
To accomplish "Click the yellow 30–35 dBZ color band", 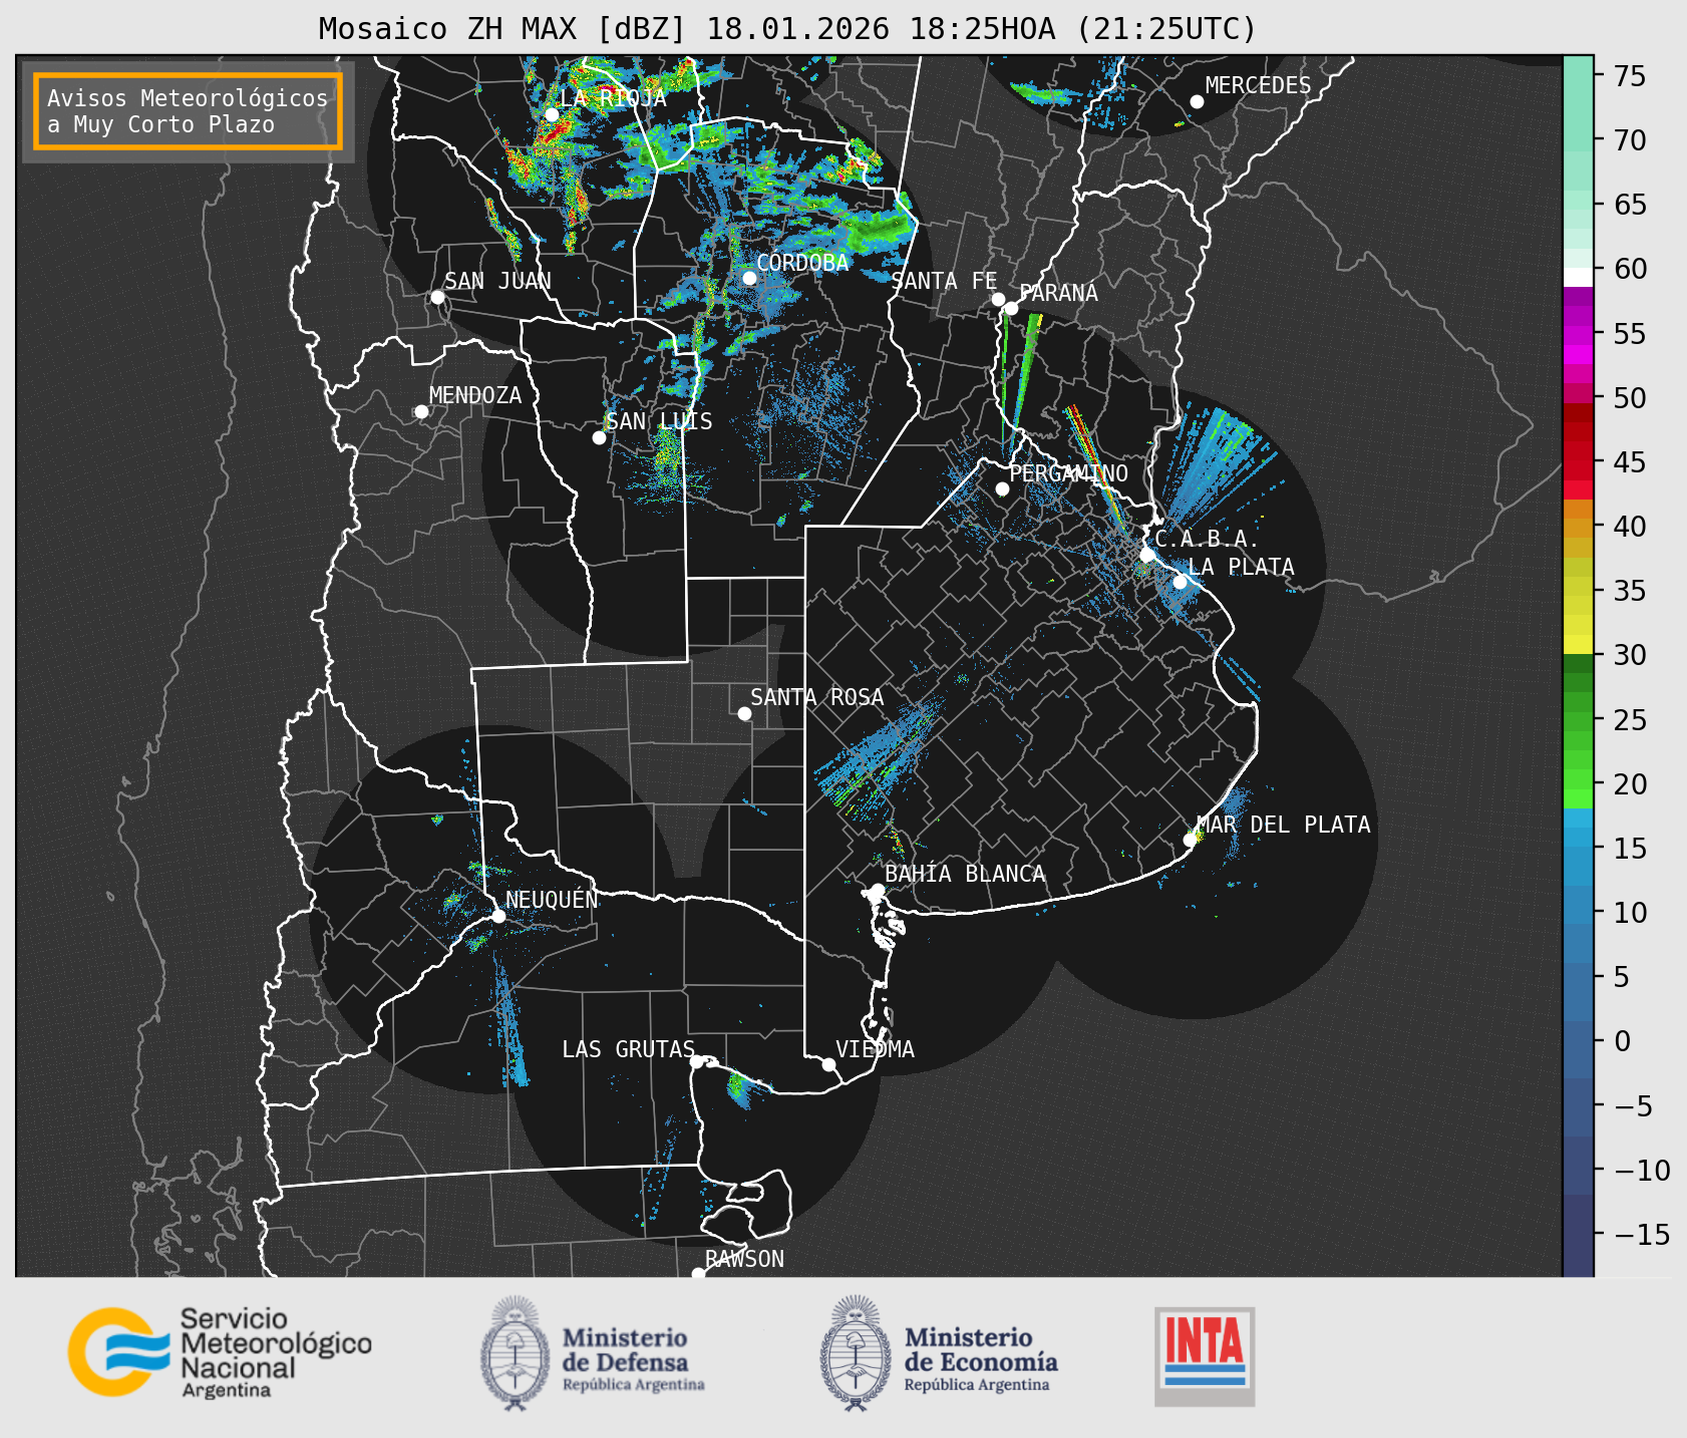I will point(1578,621).
